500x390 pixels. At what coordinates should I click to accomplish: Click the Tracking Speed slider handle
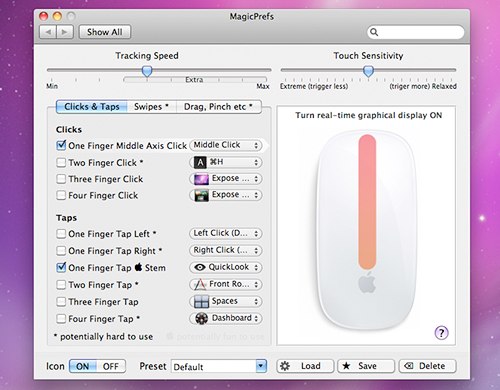147,71
